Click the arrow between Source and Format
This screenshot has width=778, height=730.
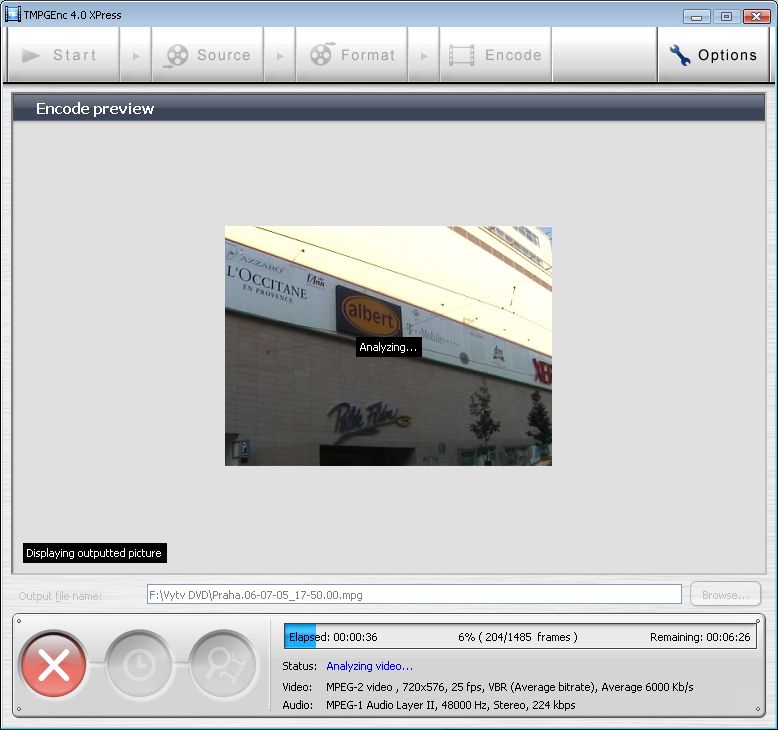point(279,55)
